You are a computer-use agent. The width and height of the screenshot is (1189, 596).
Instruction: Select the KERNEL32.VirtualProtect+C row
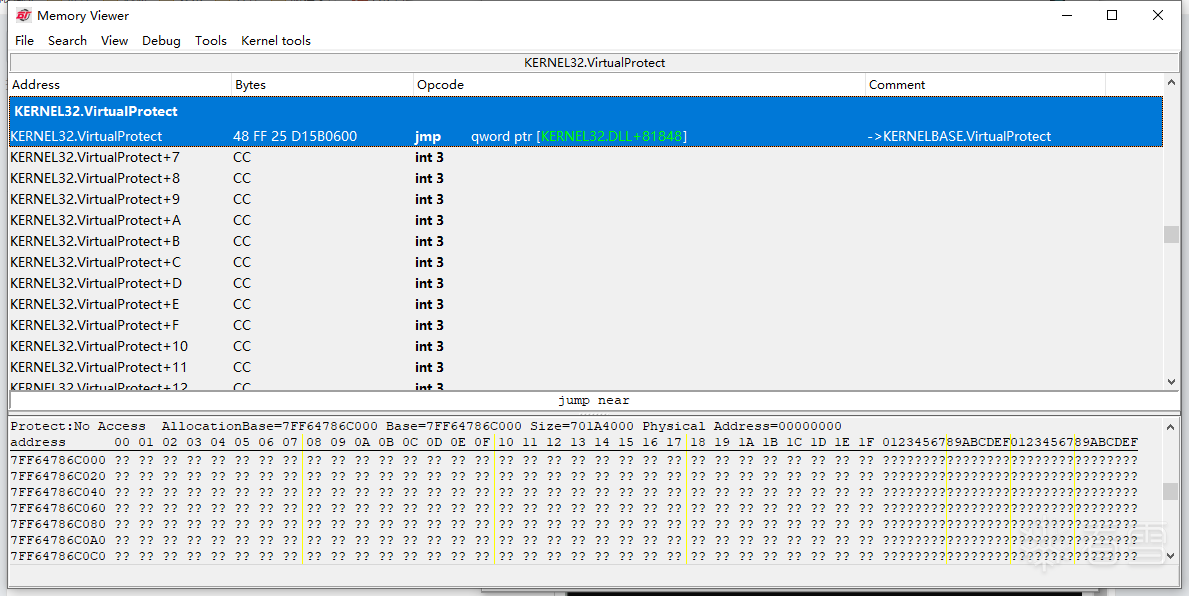(x=585, y=262)
